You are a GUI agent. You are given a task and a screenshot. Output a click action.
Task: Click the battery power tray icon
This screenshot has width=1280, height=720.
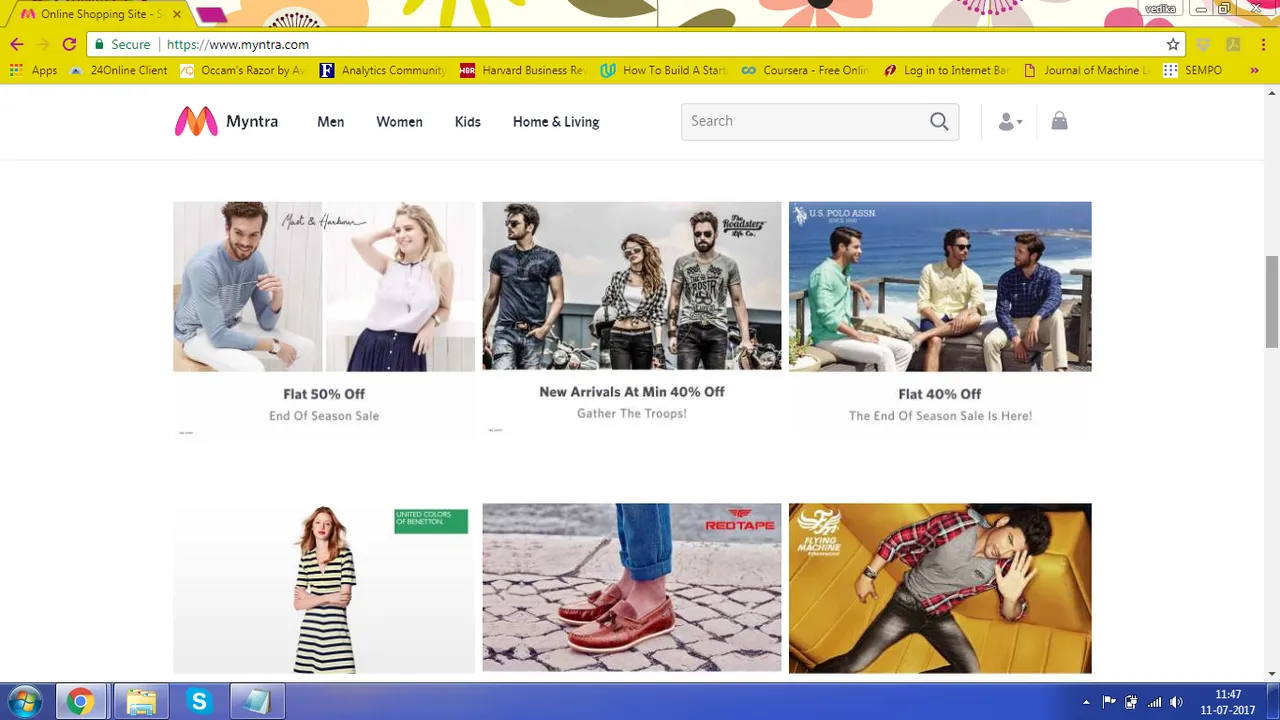coord(1131,702)
